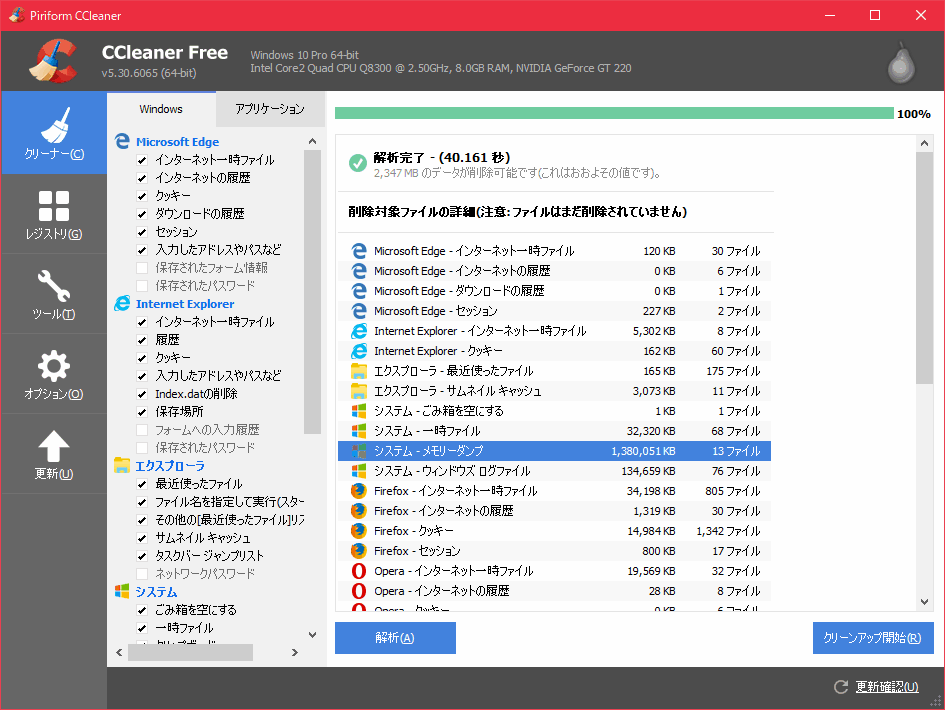This screenshot has width=945, height=710.
Task: Click results list scrollbar up arrow
Action: (925, 143)
